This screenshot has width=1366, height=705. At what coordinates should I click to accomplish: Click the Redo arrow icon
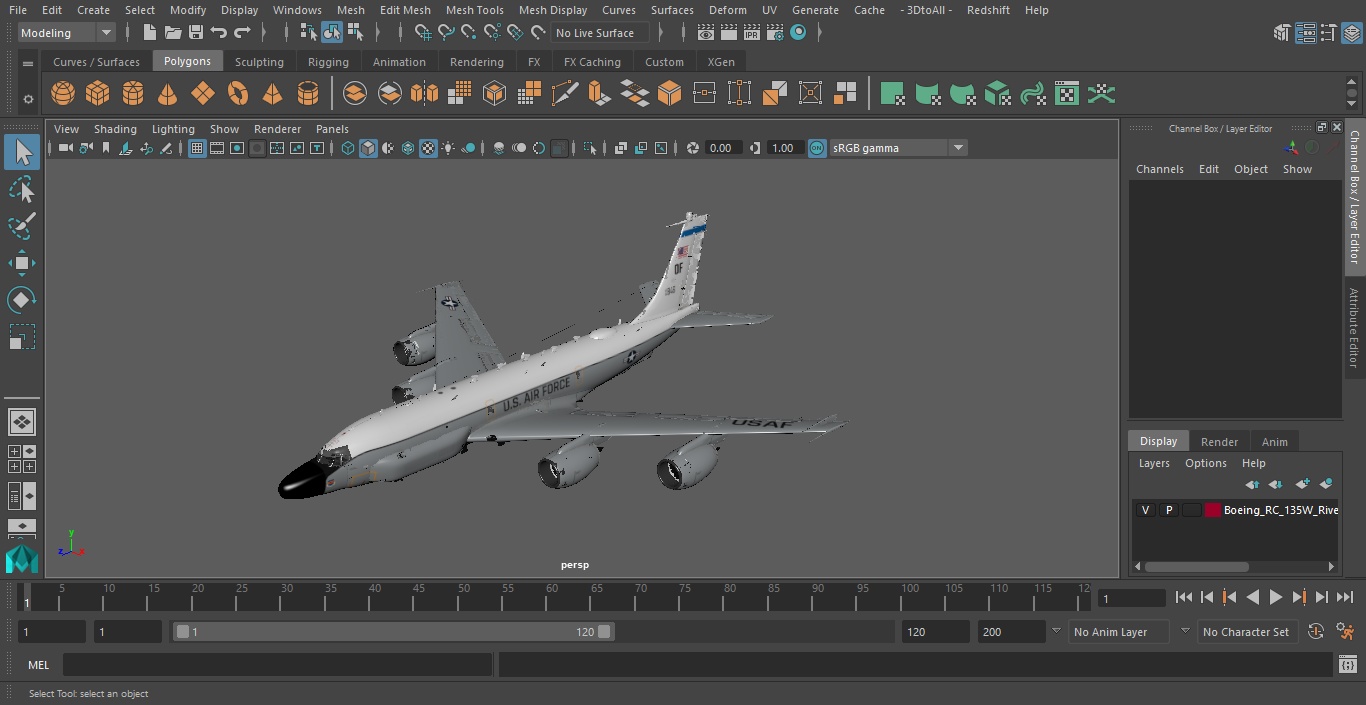point(242,33)
